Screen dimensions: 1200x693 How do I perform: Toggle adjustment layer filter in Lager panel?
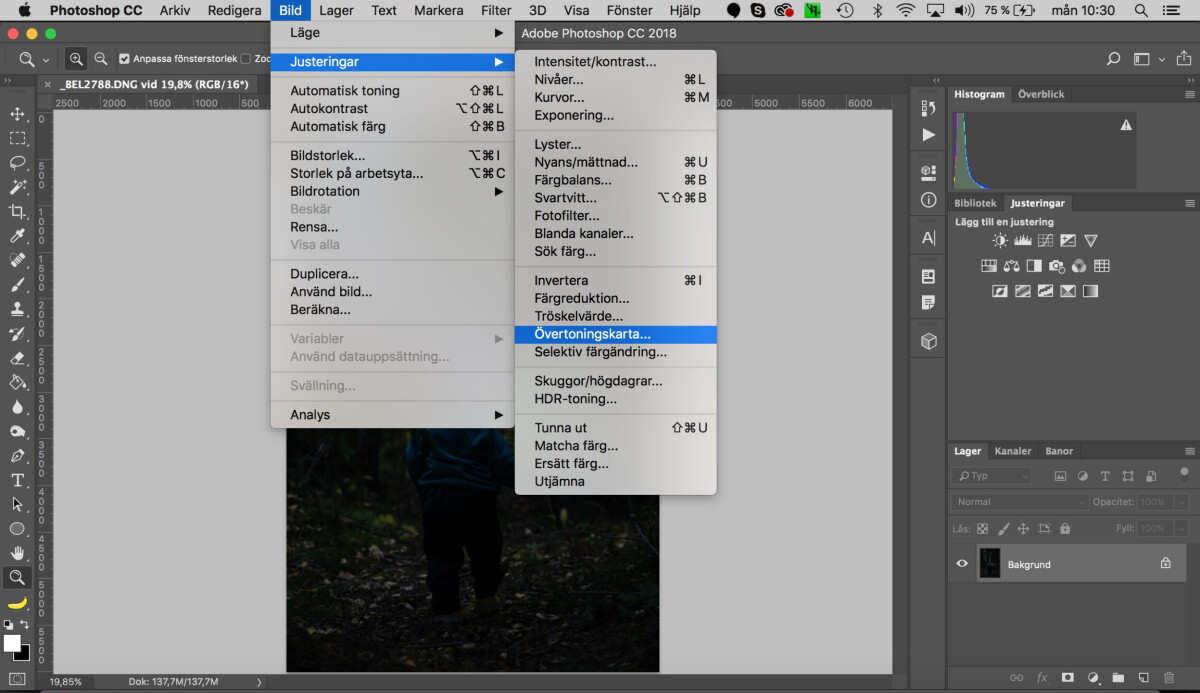pyautogui.click(x=1083, y=476)
